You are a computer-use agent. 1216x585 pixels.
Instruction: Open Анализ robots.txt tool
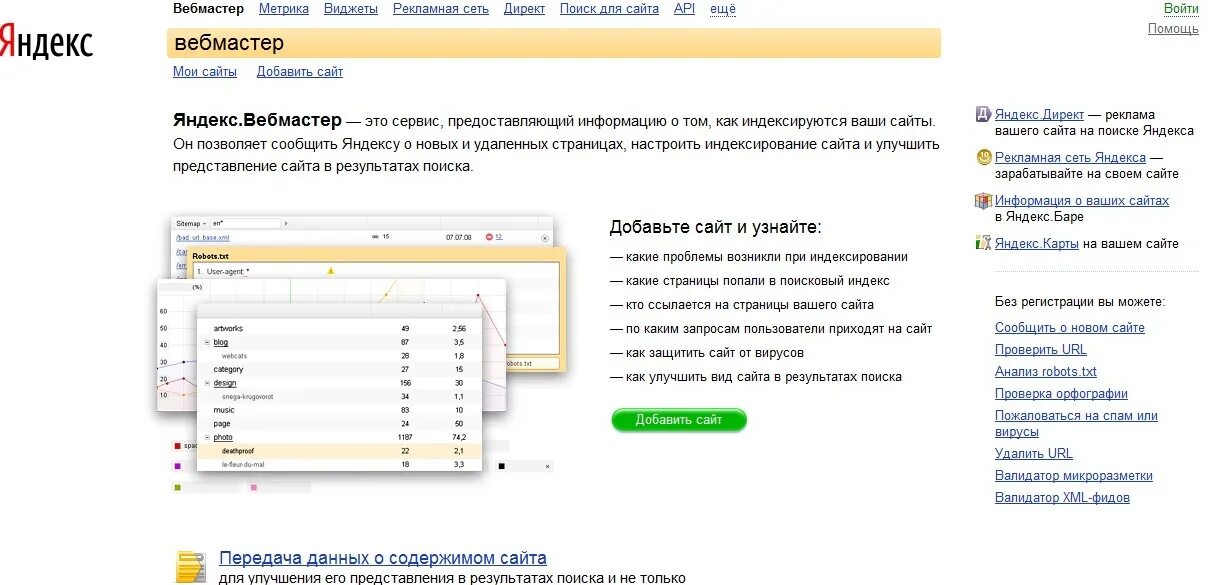click(x=1046, y=372)
